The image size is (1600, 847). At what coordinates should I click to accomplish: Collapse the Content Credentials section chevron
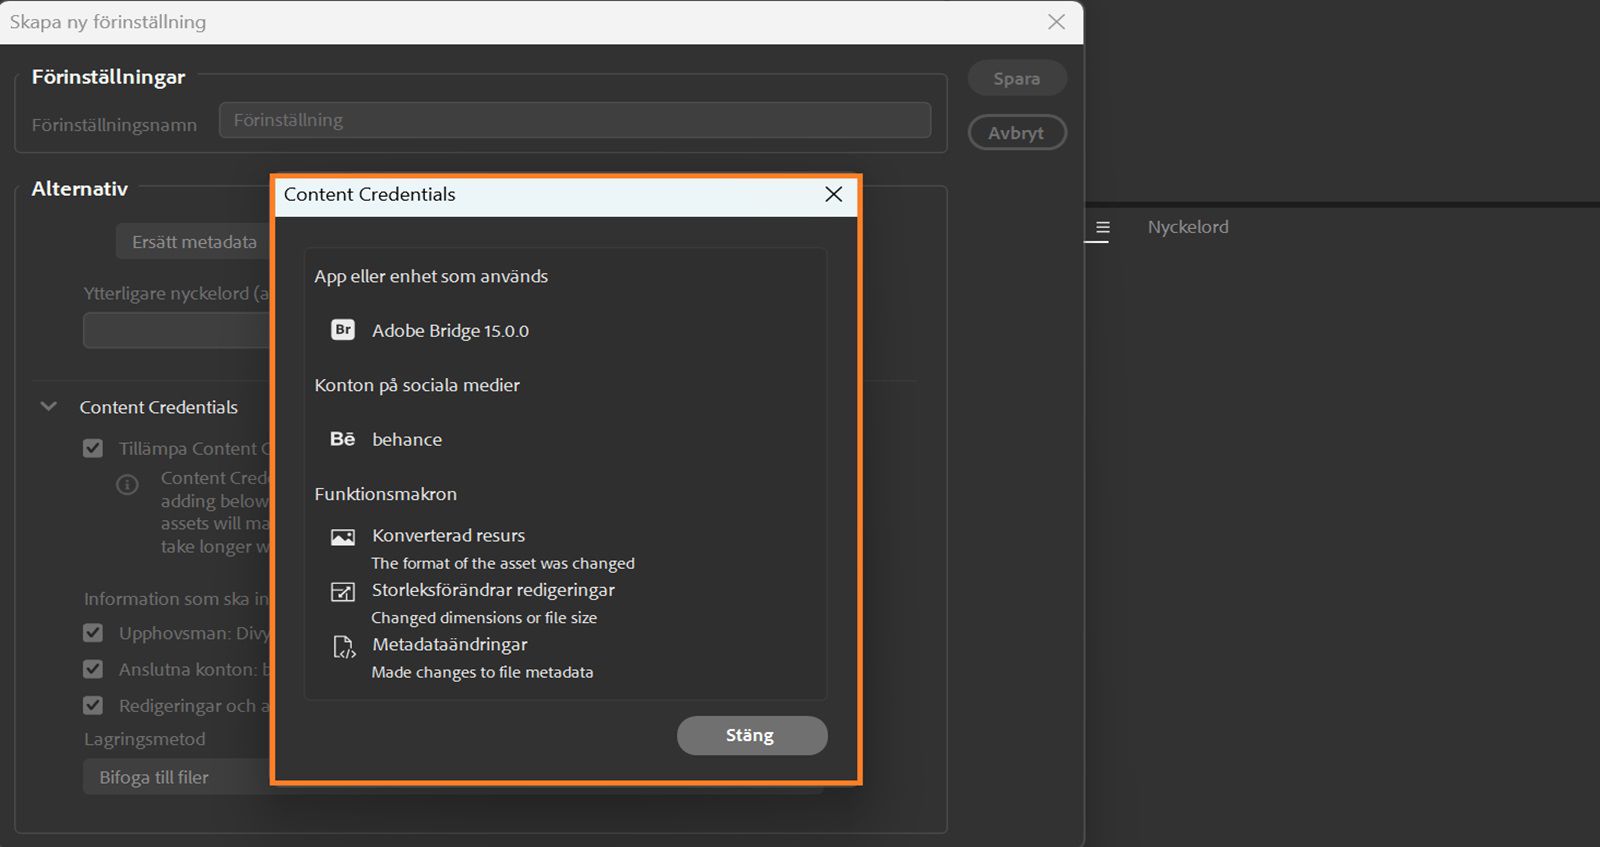pyautogui.click(x=48, y=406)
